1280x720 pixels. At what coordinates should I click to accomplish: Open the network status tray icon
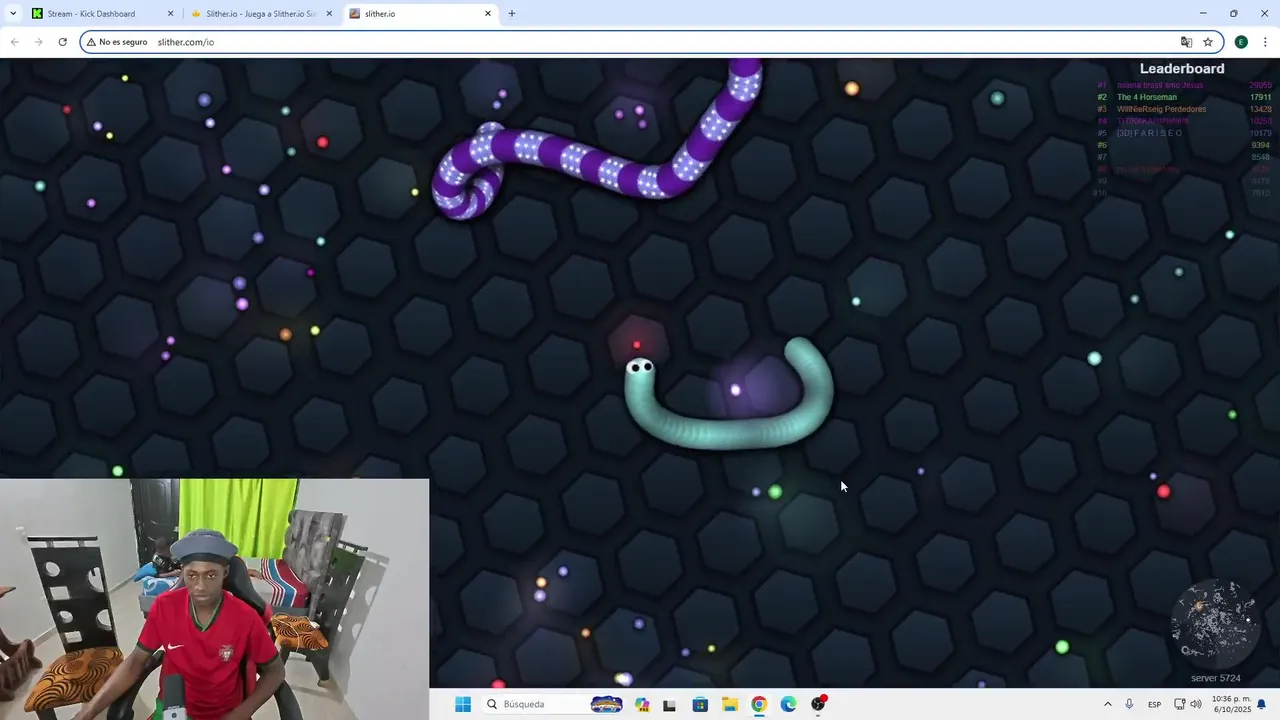[1180, 704]
